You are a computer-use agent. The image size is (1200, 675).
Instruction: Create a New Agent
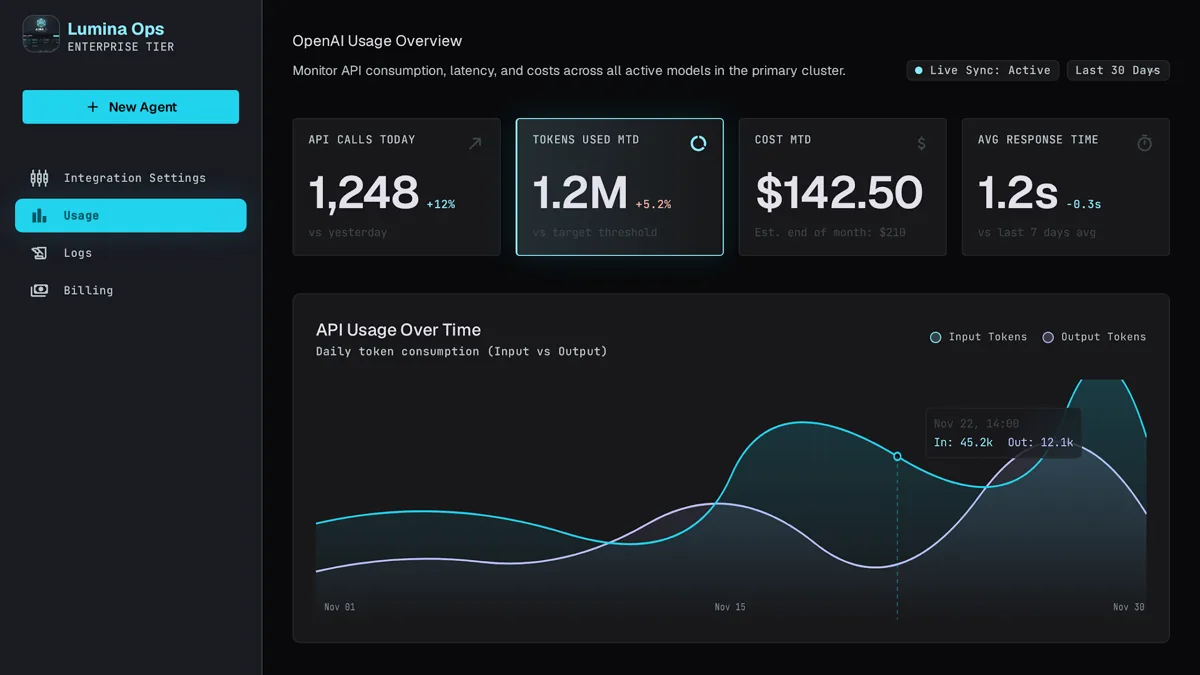131,107
